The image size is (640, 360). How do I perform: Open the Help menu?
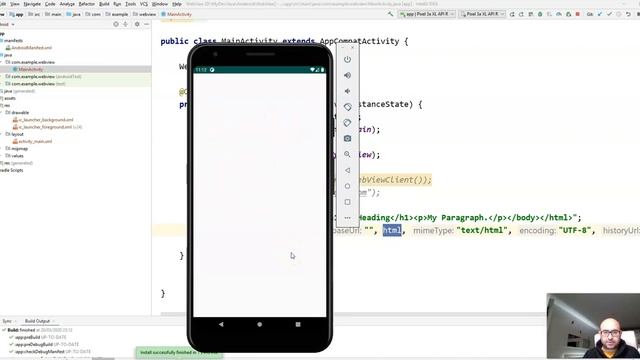(177, 4)
